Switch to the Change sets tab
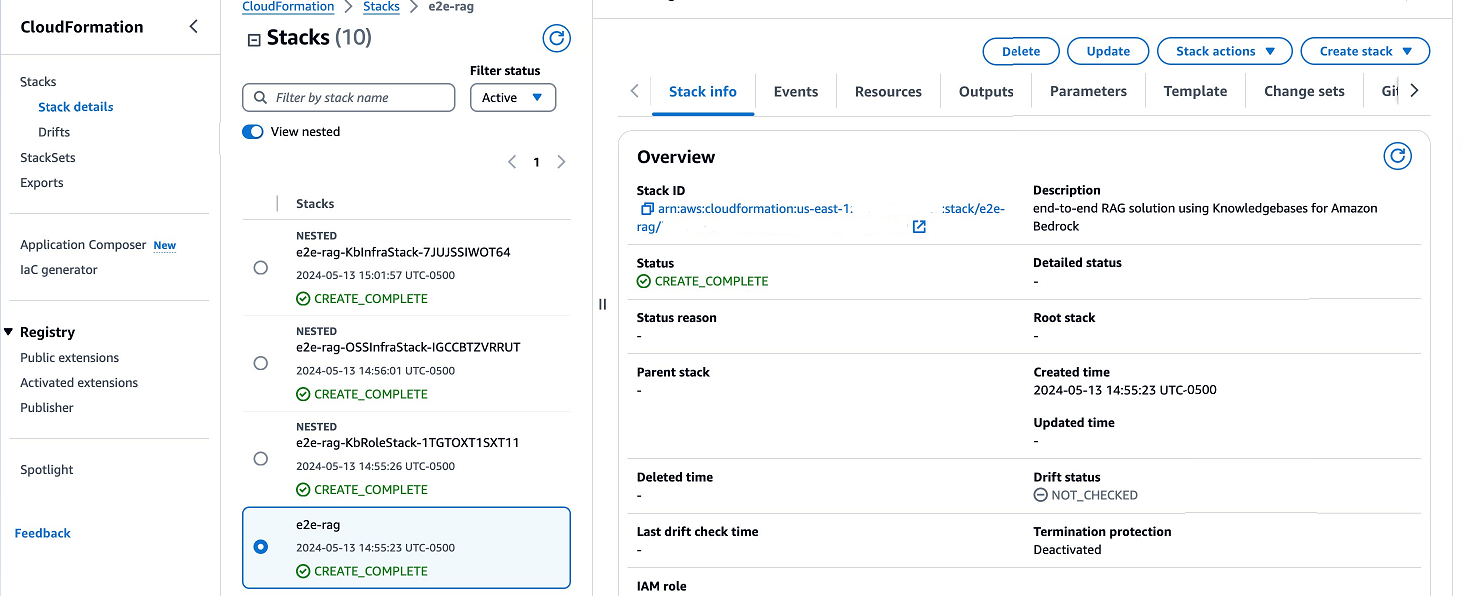This screenshot has width=1463, height=596. click(1304, 91)
